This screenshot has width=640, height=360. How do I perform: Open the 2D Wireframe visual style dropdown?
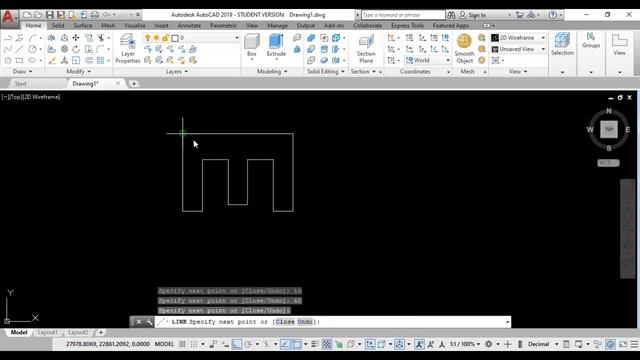[x=518, y=38]
